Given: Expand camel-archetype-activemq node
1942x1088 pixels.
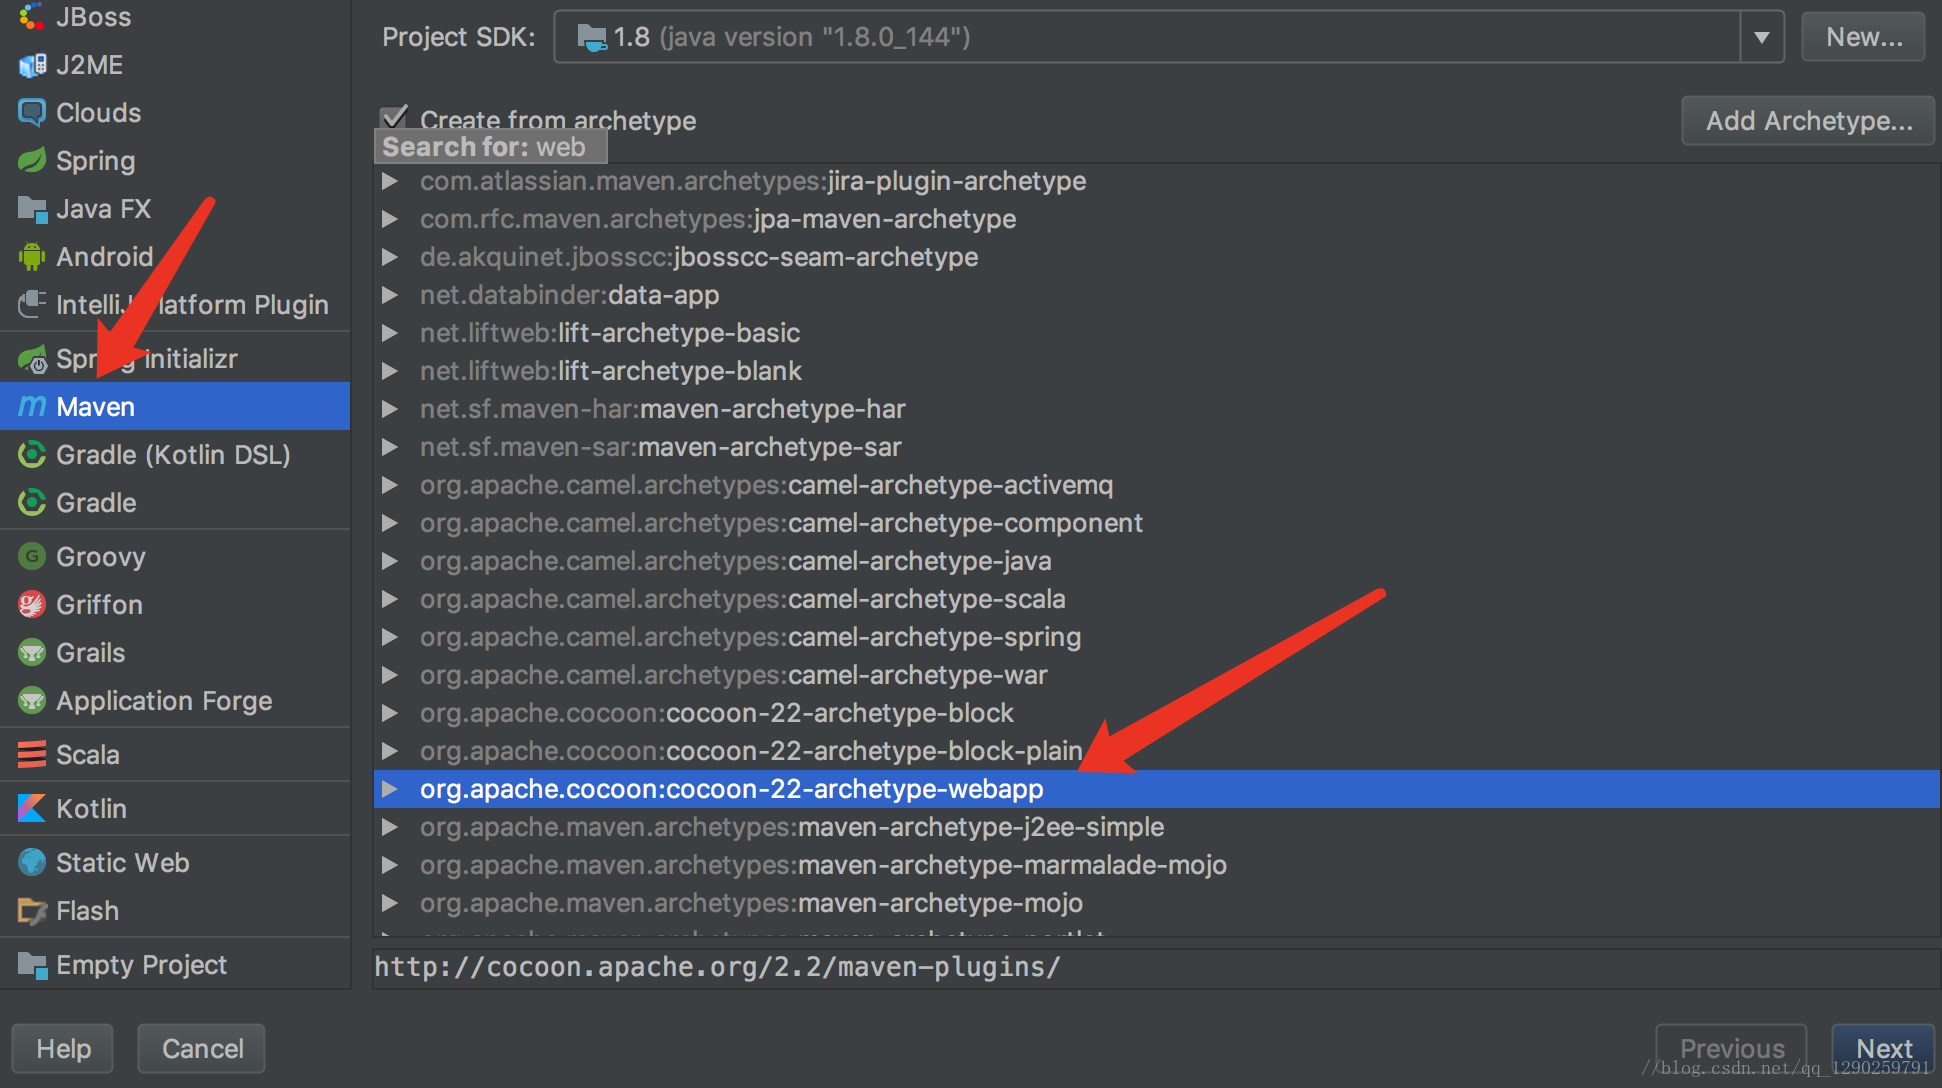Looking at the screenshot, I should tap(390, 485).
